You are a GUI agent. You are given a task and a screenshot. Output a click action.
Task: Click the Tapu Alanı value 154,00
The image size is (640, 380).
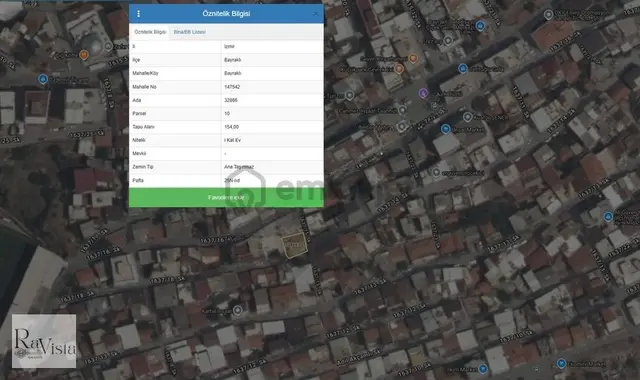231,127
